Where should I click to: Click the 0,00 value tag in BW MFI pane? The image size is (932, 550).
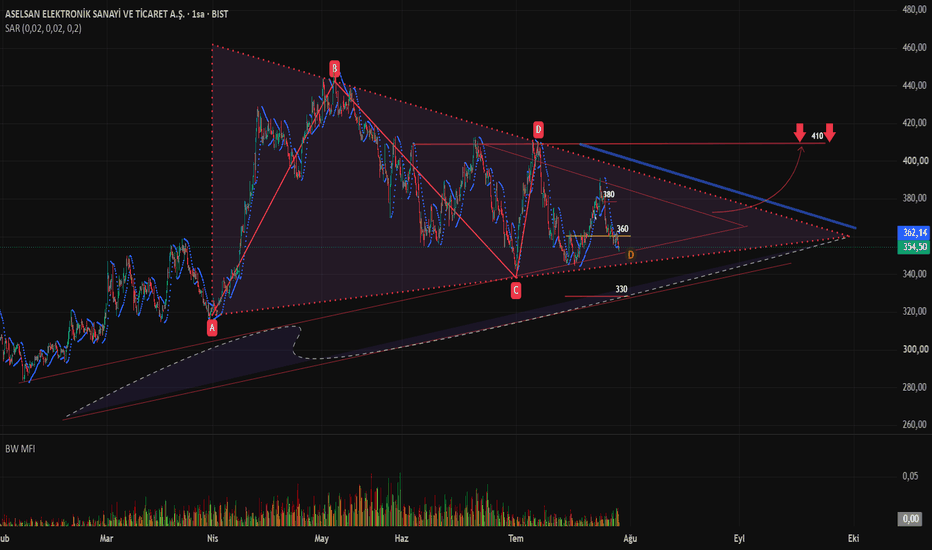911,518
